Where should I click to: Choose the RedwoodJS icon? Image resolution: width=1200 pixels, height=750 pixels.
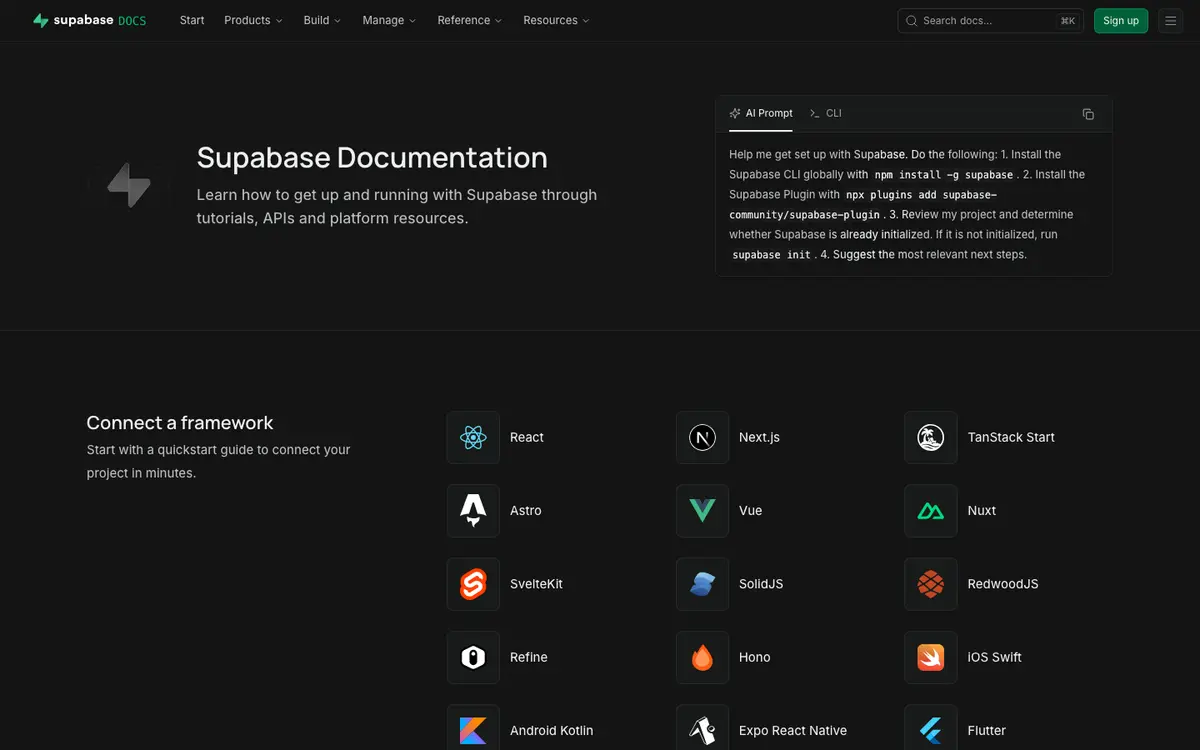(x=931, y=584)
